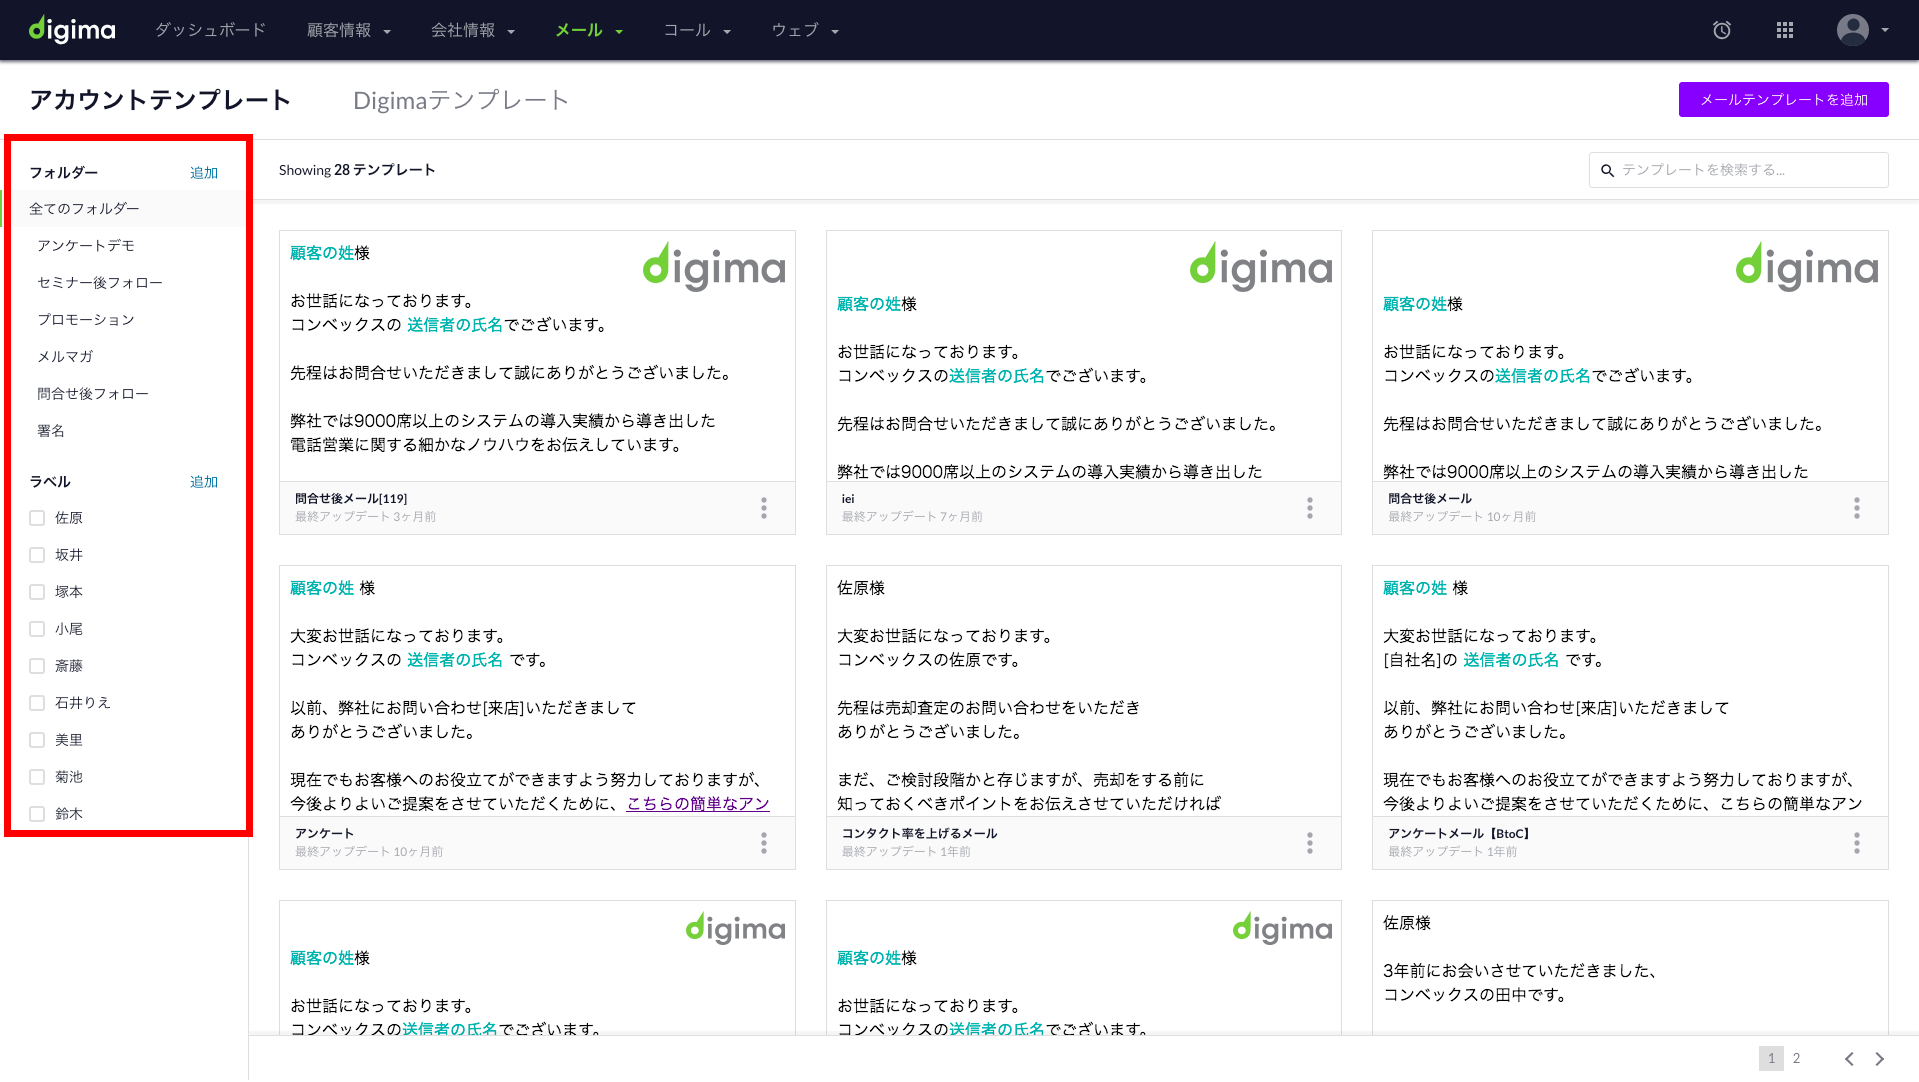Check the 佐原 label checkbox

[37, 518]
